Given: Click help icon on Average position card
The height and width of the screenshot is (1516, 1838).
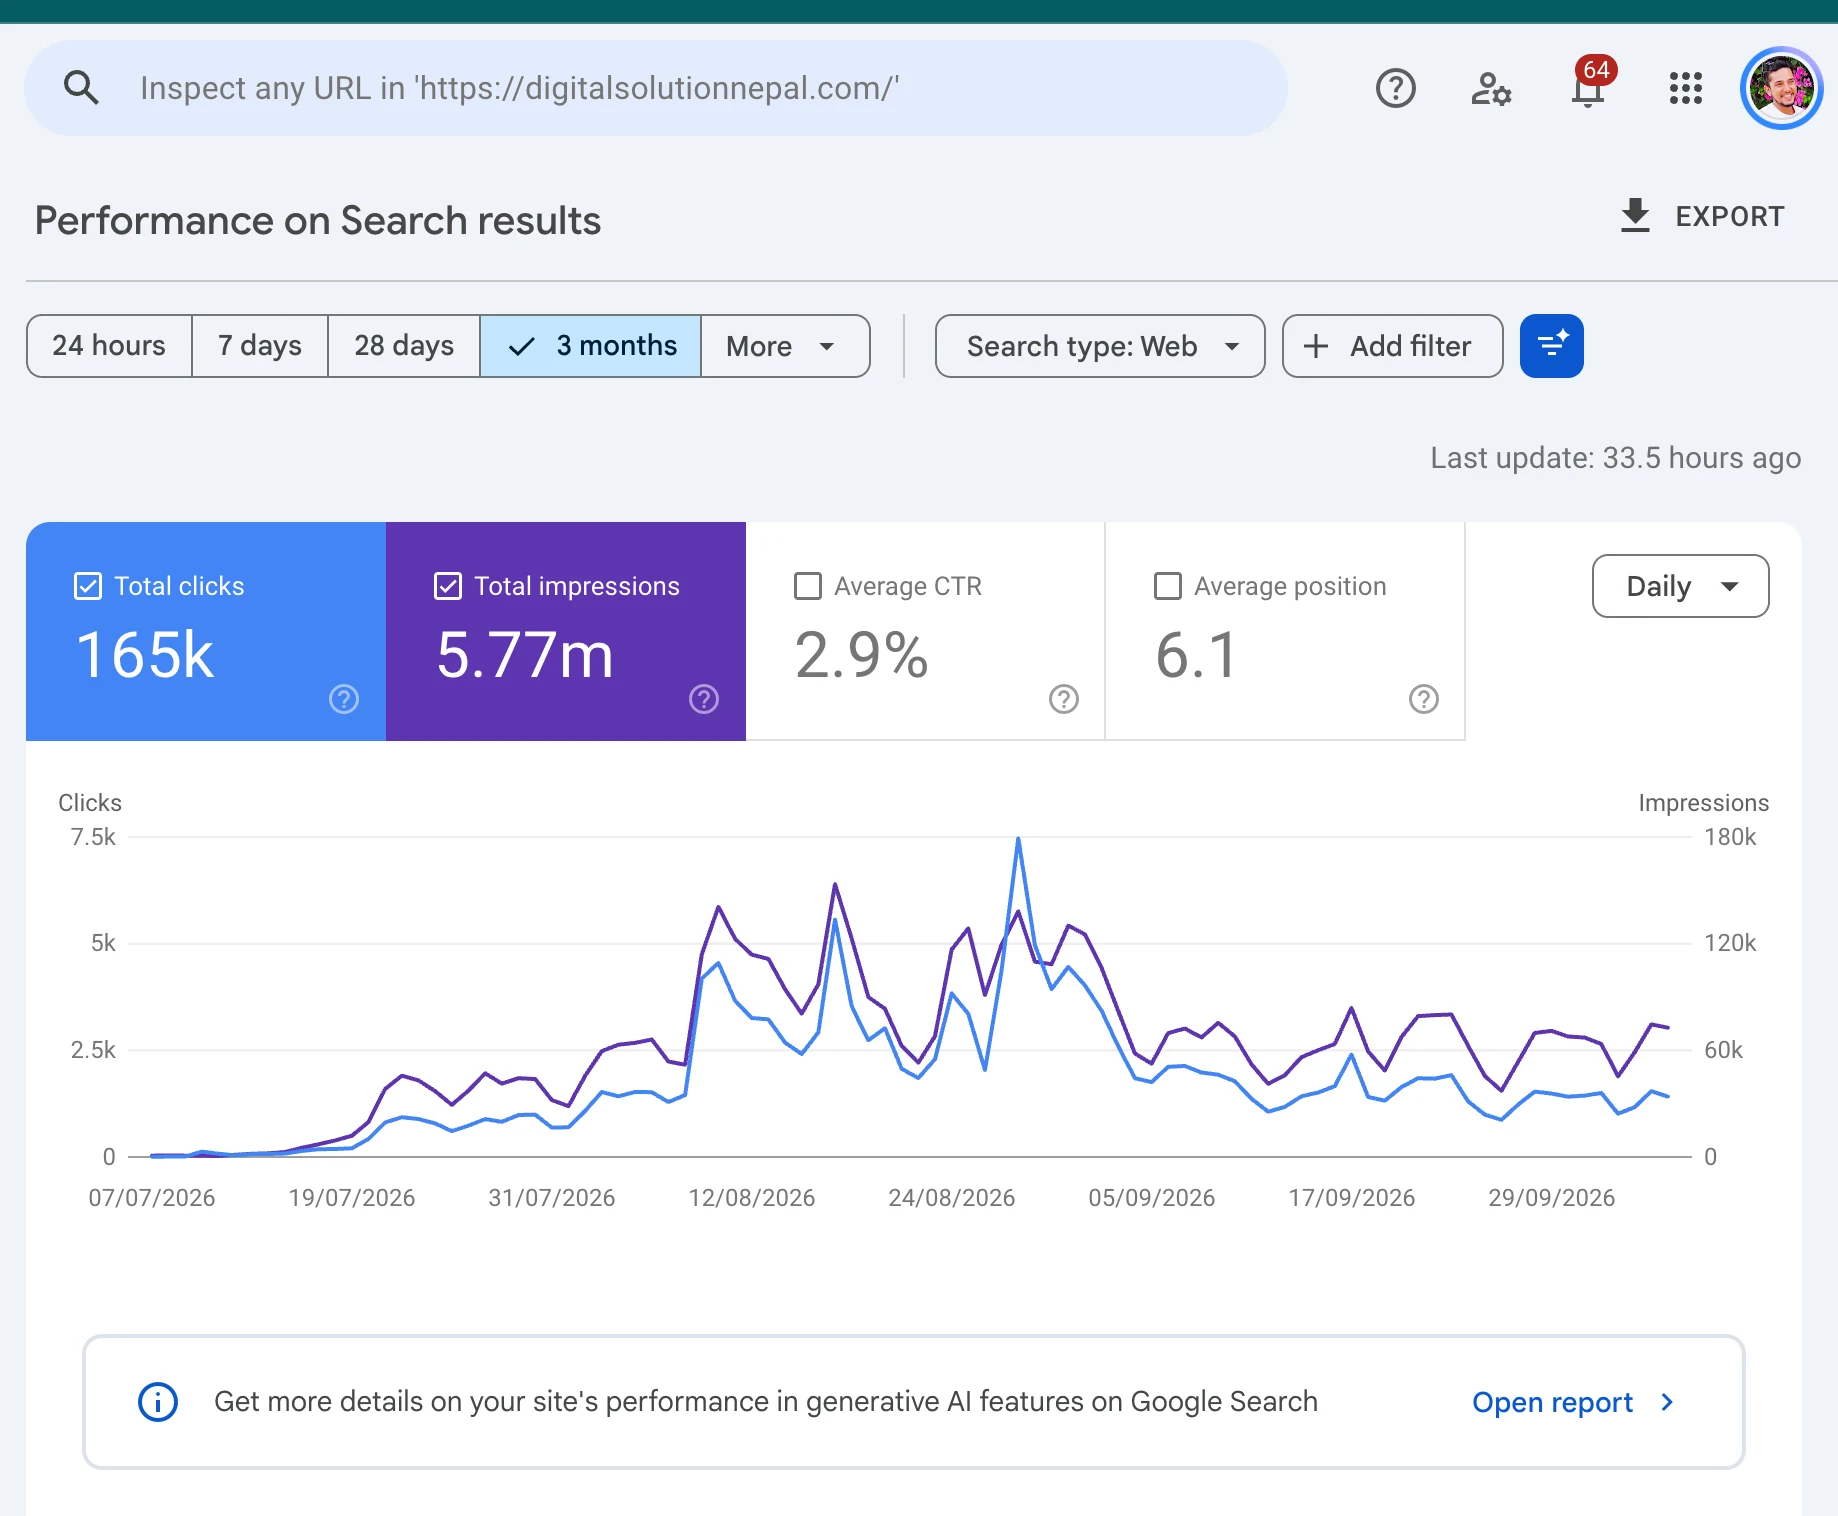Looking at the screenshot, I should click(x=1424, y=699).
